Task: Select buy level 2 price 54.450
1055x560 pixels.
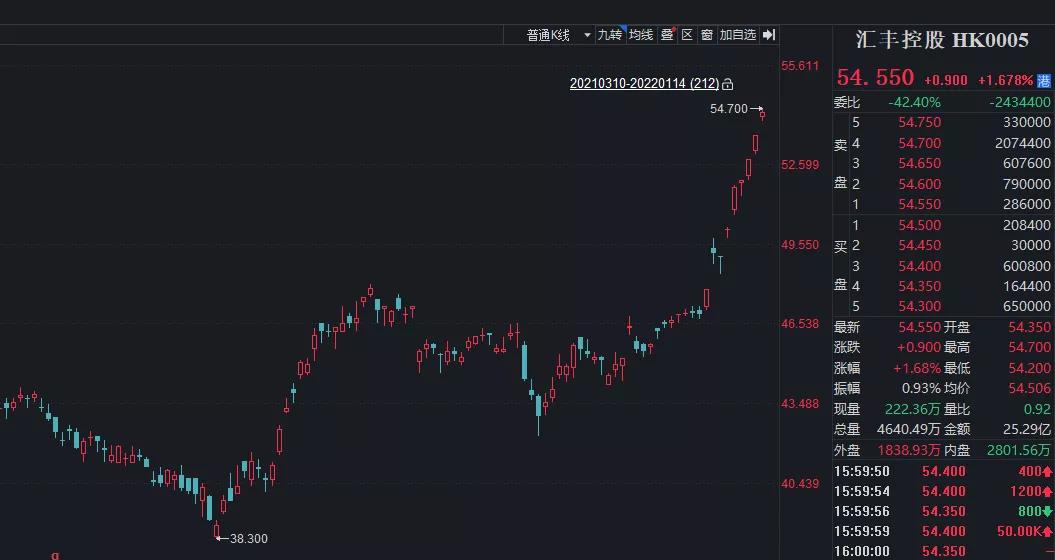Action: tap(919, 245)
